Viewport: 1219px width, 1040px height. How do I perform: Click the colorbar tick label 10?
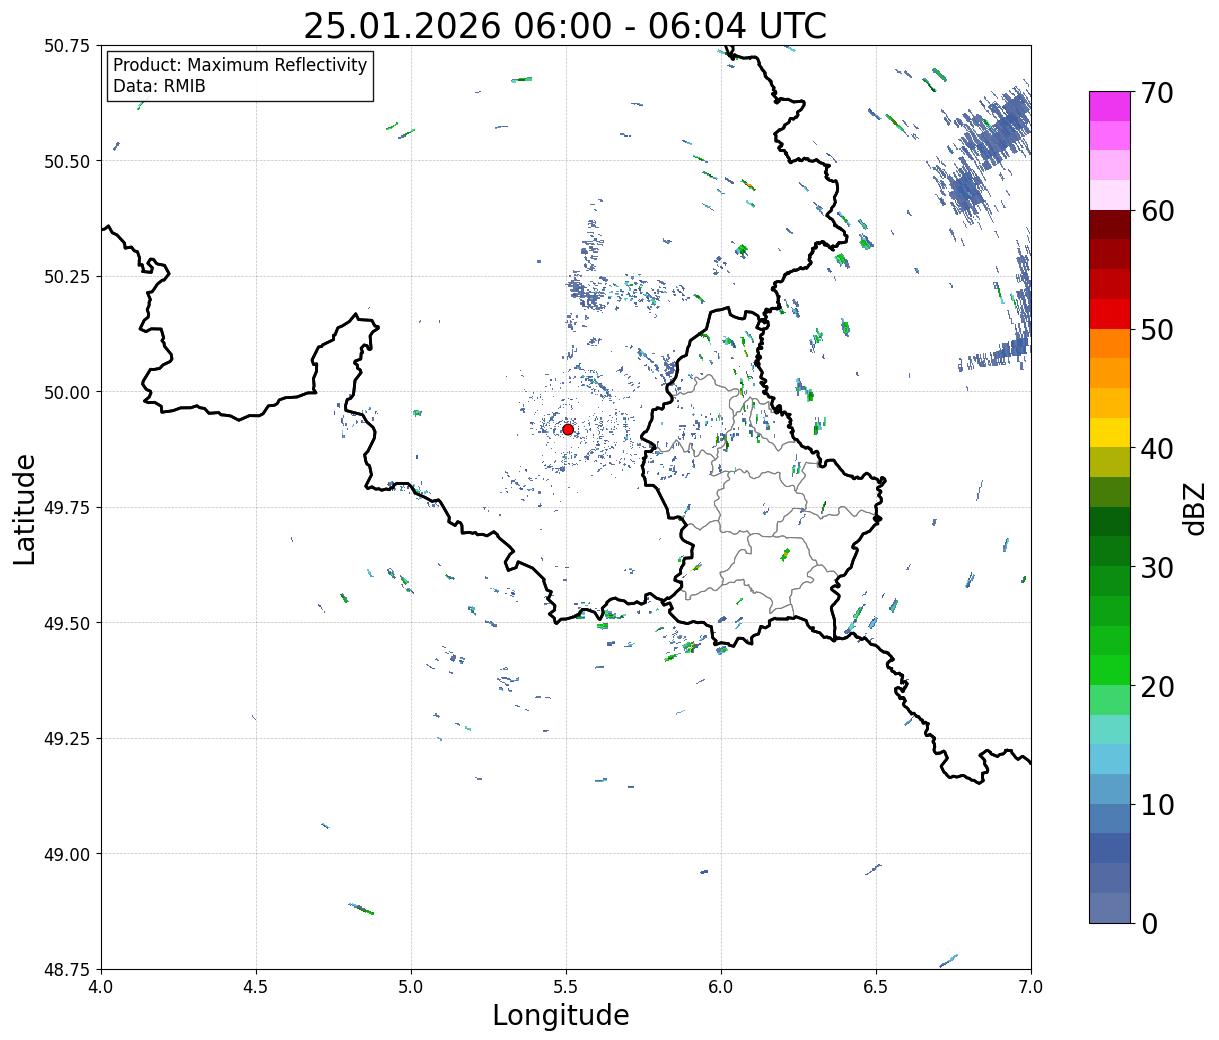click(x=1157, y=805)
